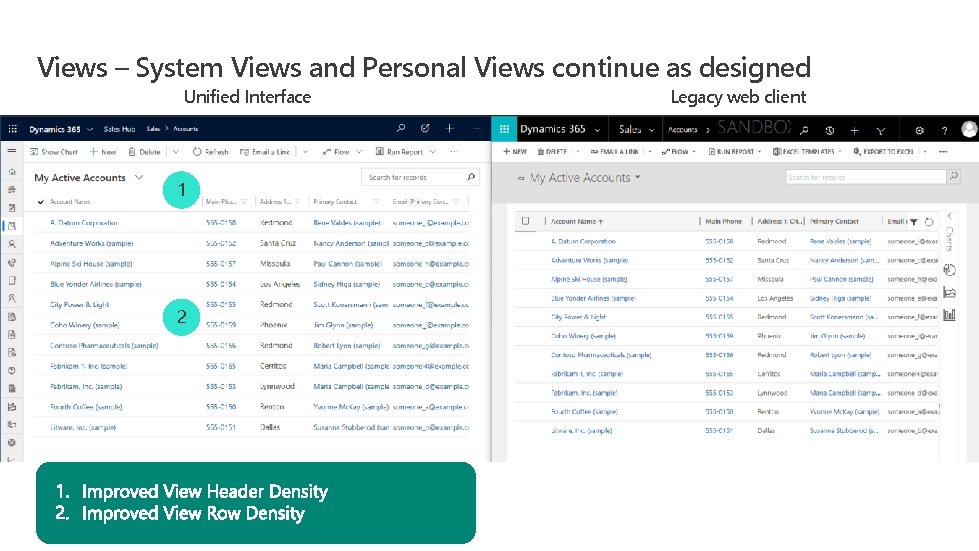Click Delete in Unified Interface command bar
This screenshot has width=979, height=551.
pyautogui.click(x=144, y=152)
